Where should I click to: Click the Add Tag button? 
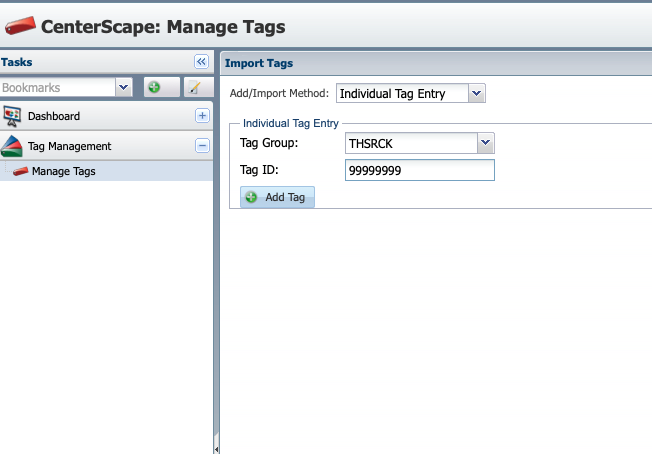point(277,197)
